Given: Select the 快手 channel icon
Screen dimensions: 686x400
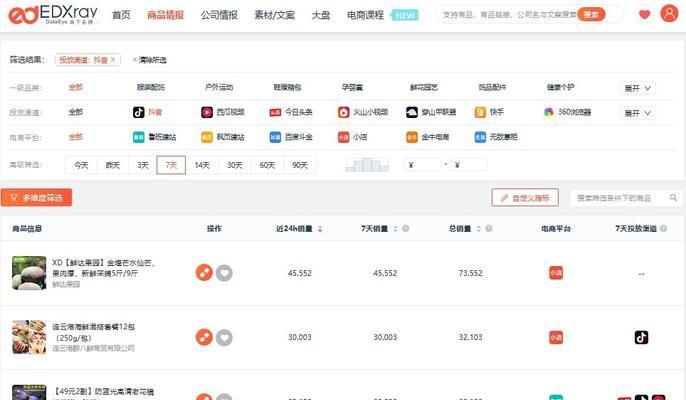Looking at the screenshot, I should [480, 112].
